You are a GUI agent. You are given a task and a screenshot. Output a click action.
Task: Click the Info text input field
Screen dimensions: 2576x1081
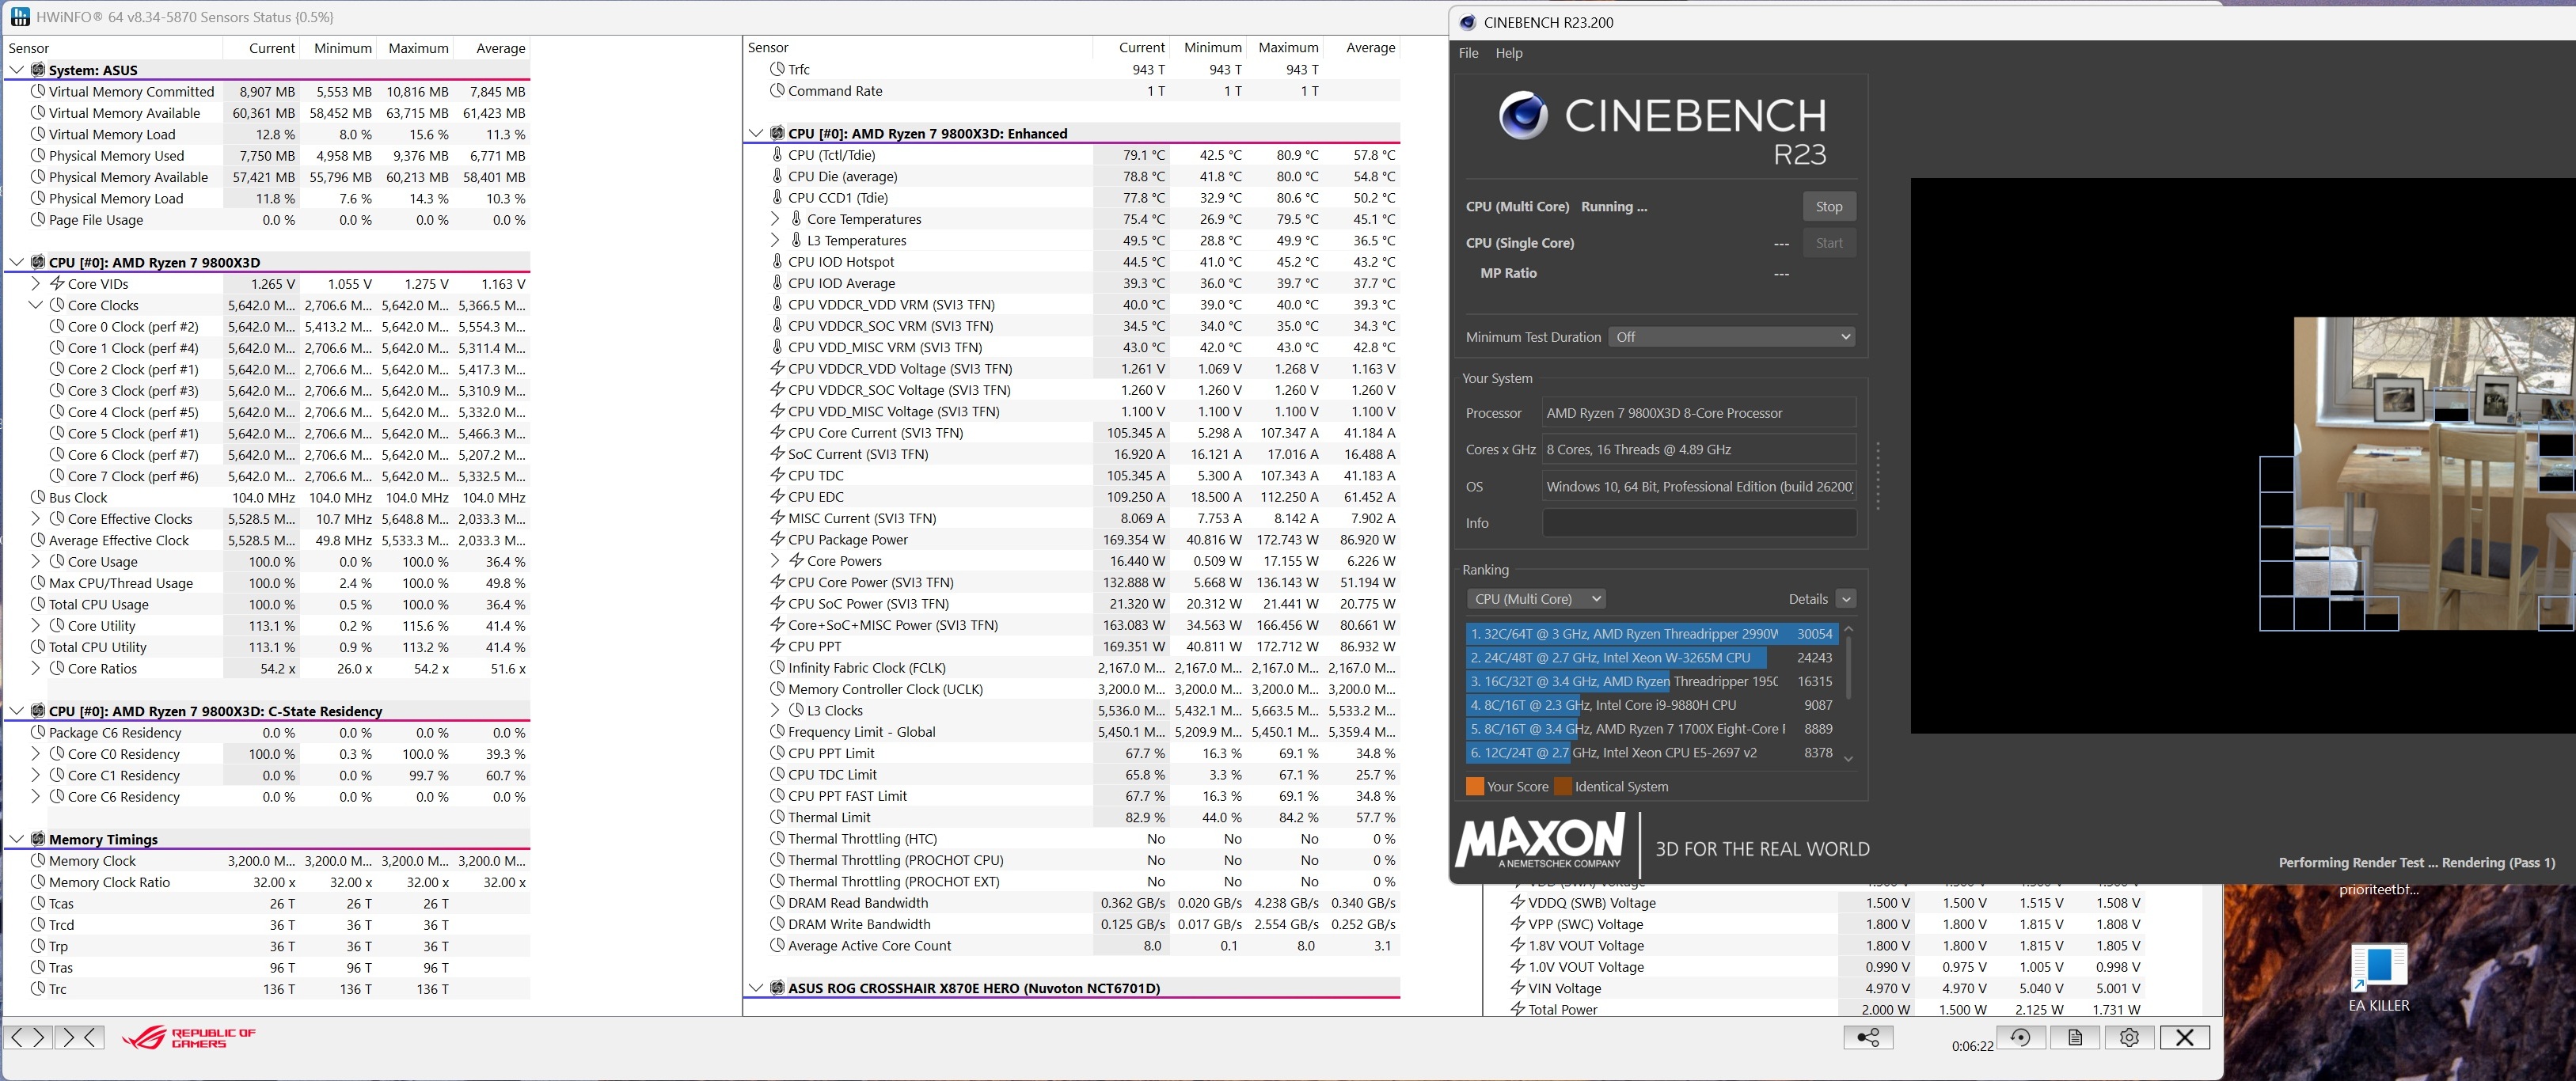[x=1698, y=523]
